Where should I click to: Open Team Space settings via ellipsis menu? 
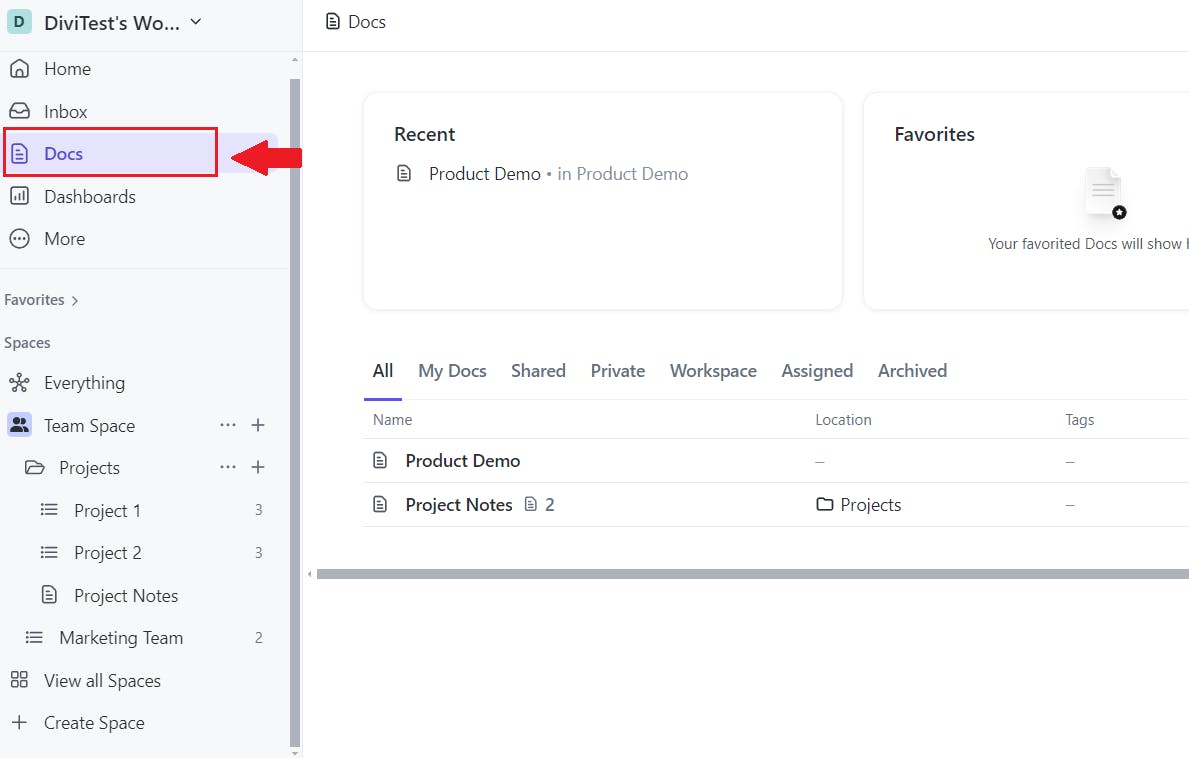click(x=227, y=425)
